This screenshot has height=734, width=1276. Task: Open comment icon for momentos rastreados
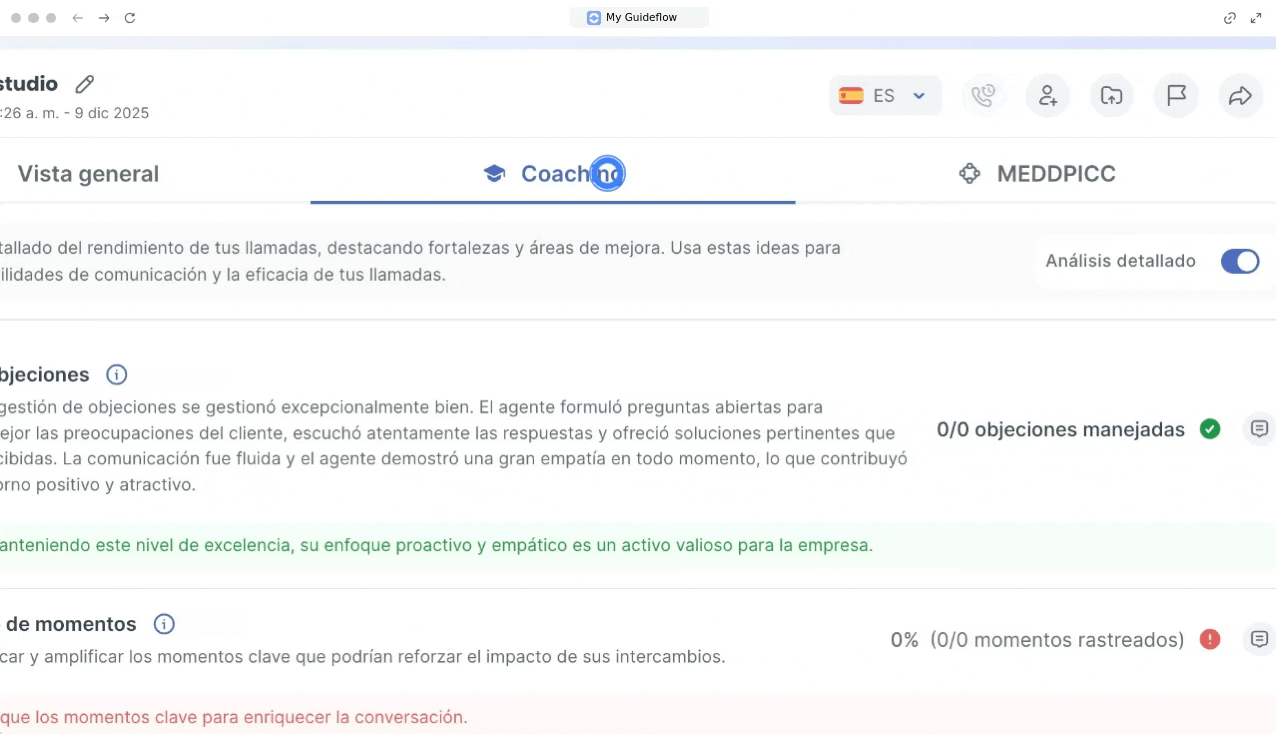1259,639
